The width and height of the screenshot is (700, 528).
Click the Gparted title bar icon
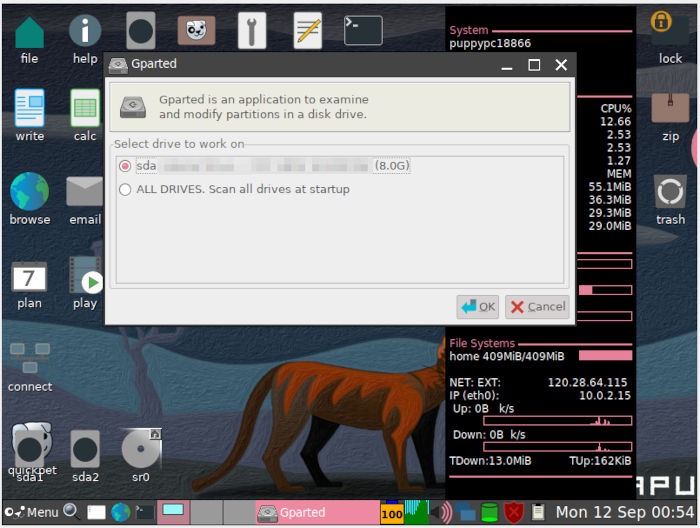tap(118, 65)
